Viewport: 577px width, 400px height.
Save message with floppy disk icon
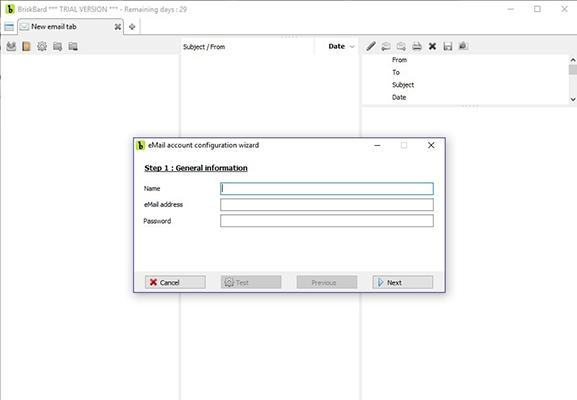click(x=448, y=46)
